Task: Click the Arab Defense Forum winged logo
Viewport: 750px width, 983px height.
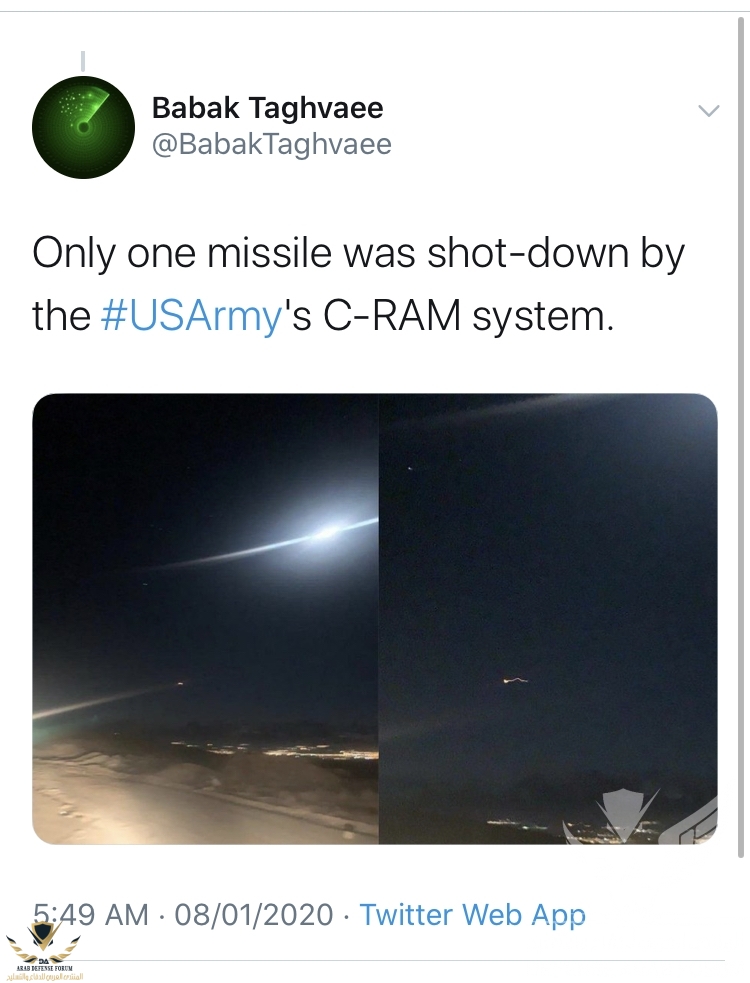Action: coord(42,940)
